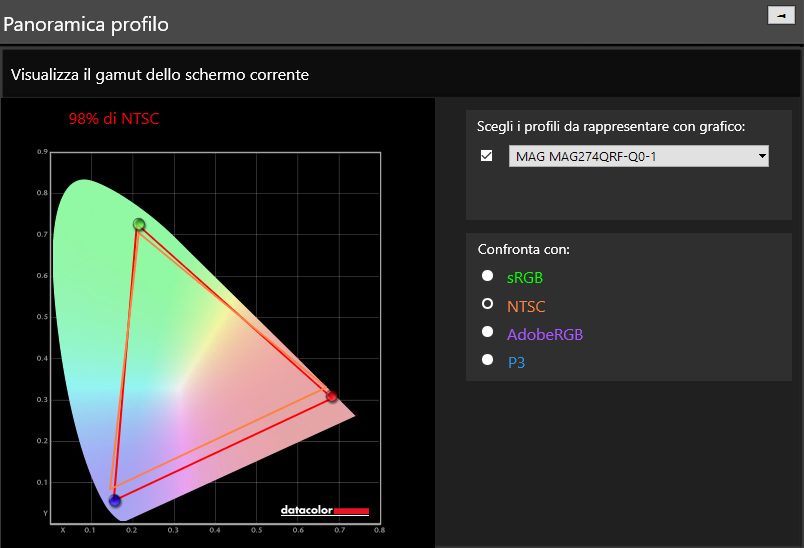Click the blue primary marker on gamut chart

click(x=115, y=500)
